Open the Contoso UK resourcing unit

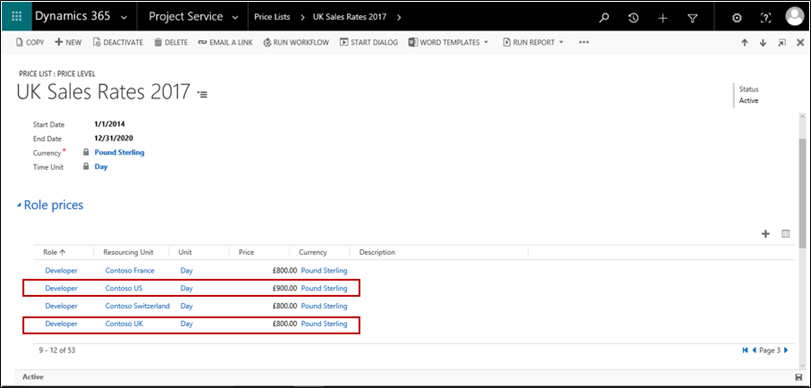point(124,324)
